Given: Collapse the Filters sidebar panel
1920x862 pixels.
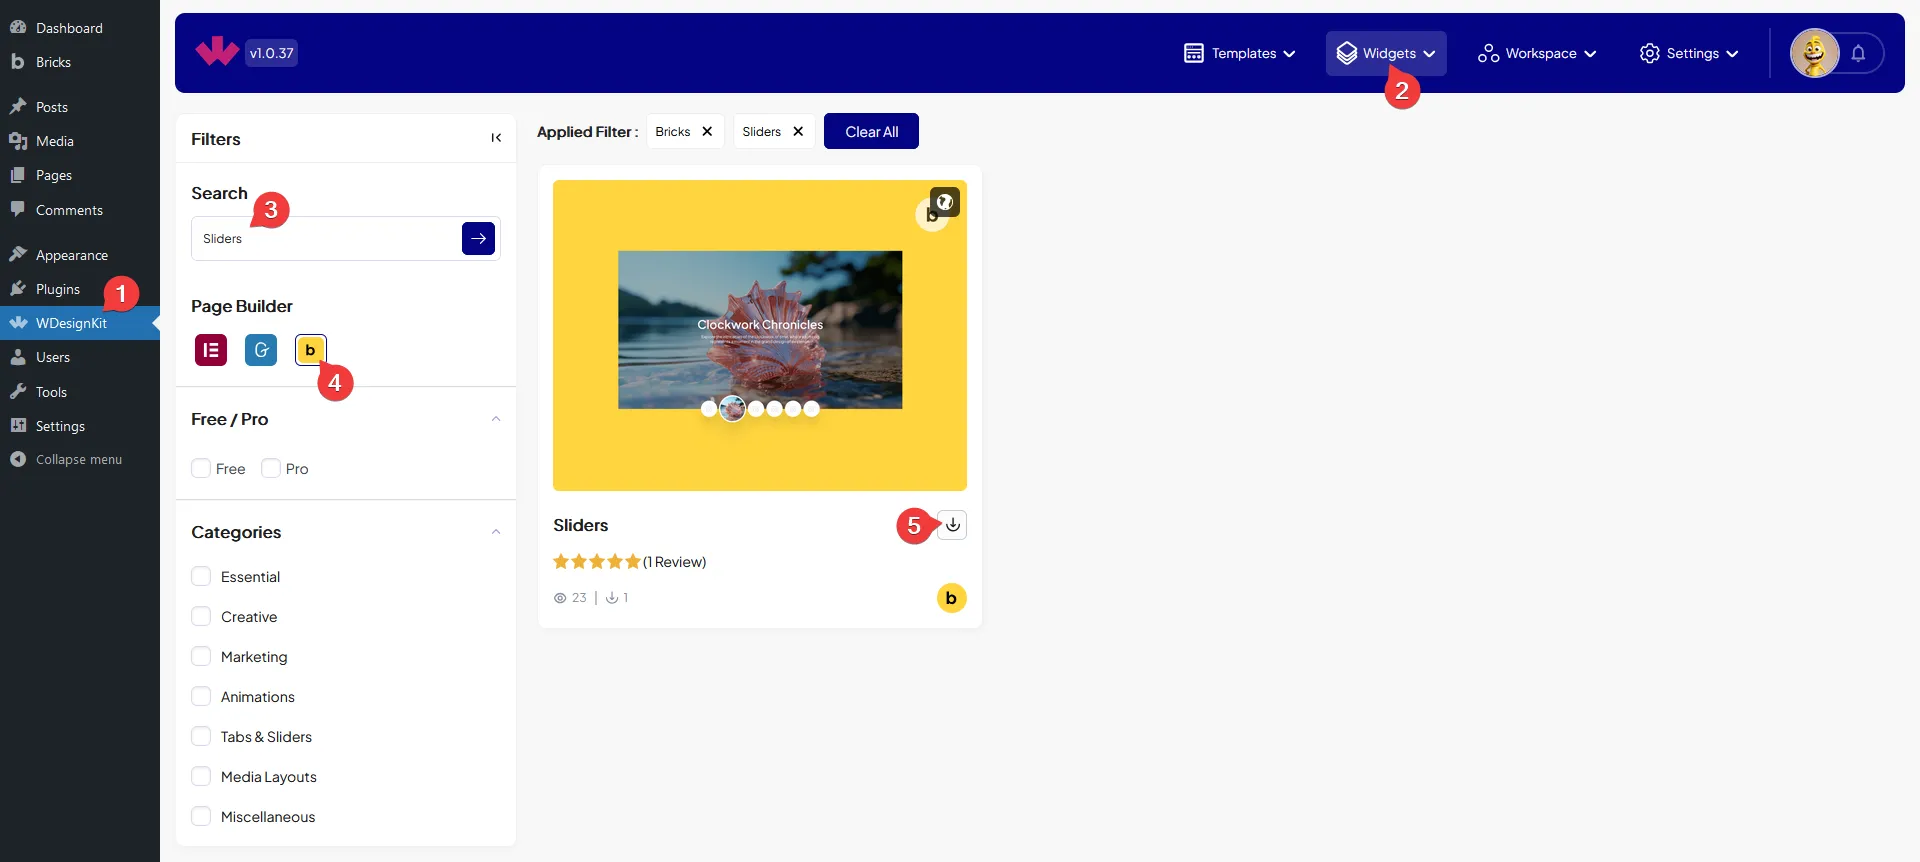Looking at the screenshot, I should [496, 138].
